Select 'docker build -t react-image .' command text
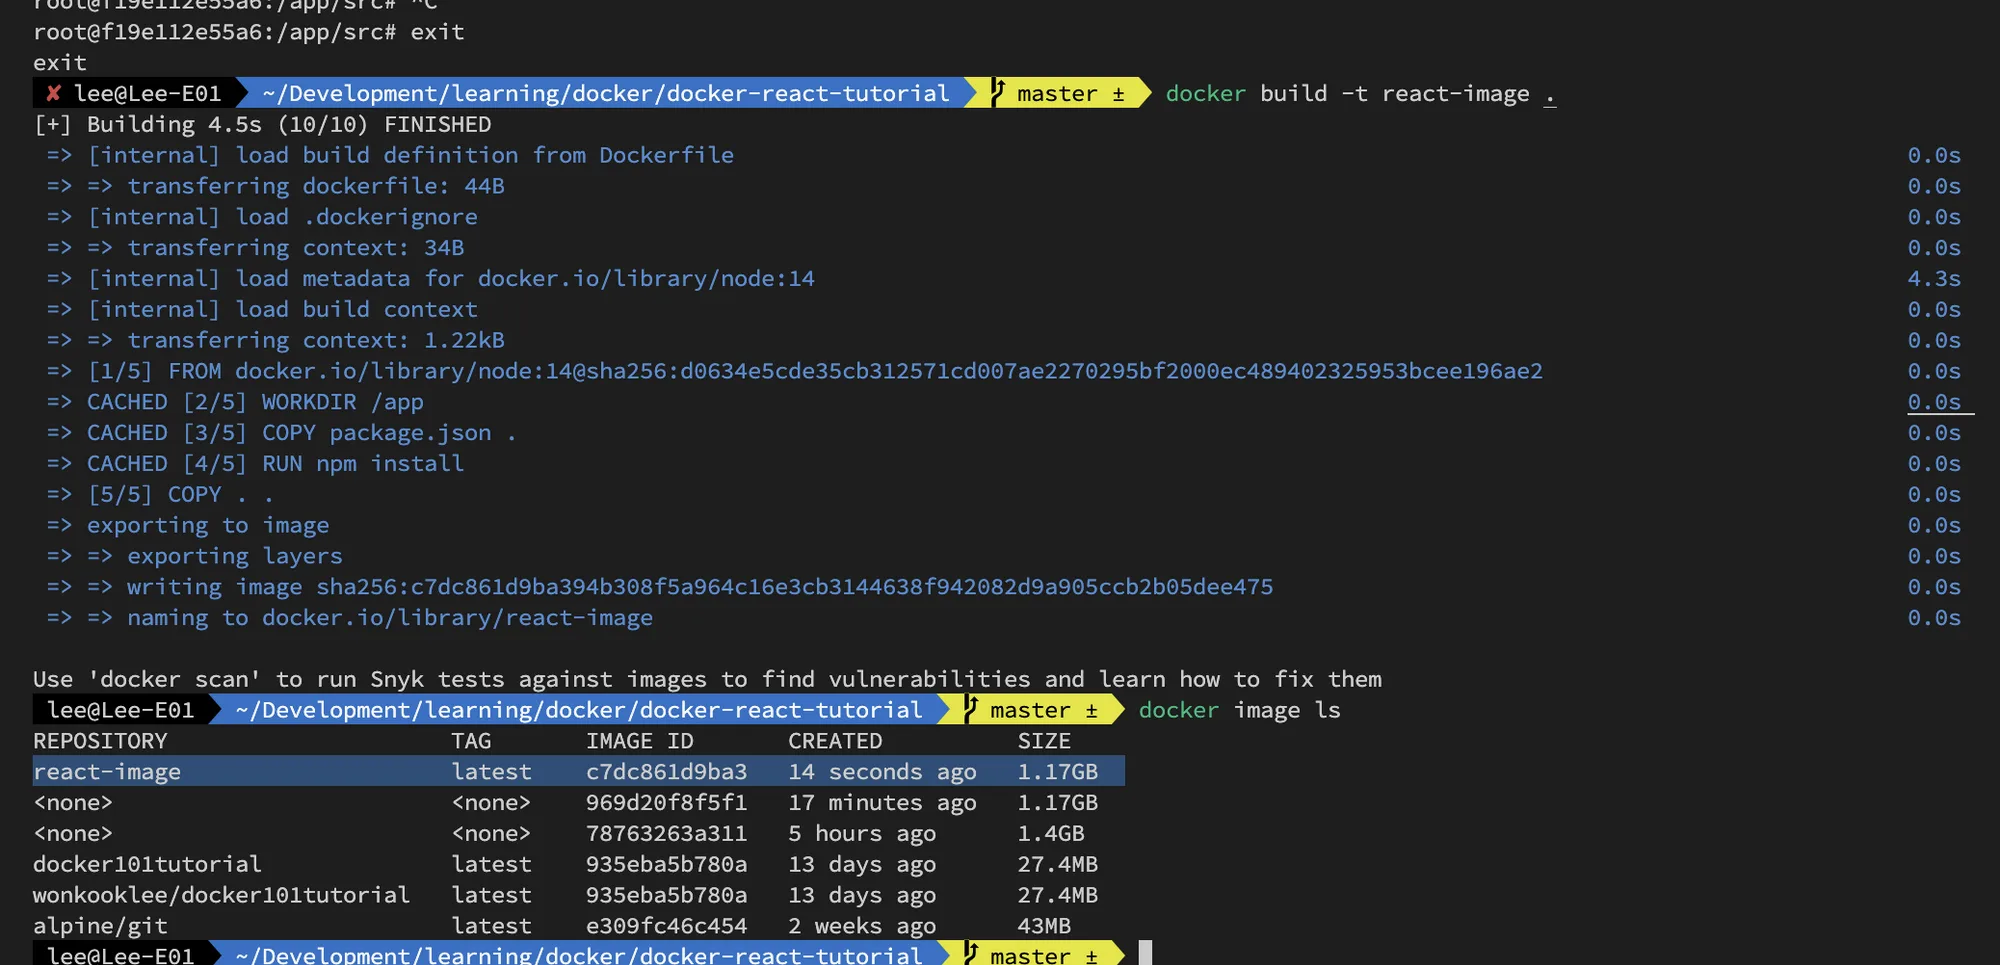This screenshot has height=965, width=2000. [x=1360, y=94]
